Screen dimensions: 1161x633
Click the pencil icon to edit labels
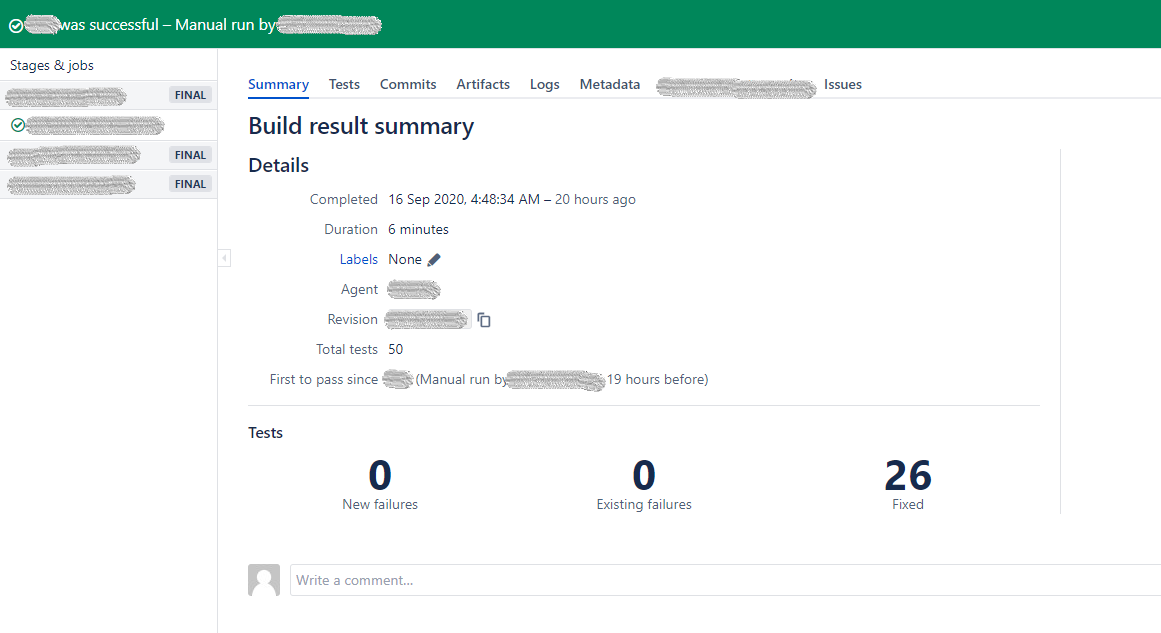[434, 260]
